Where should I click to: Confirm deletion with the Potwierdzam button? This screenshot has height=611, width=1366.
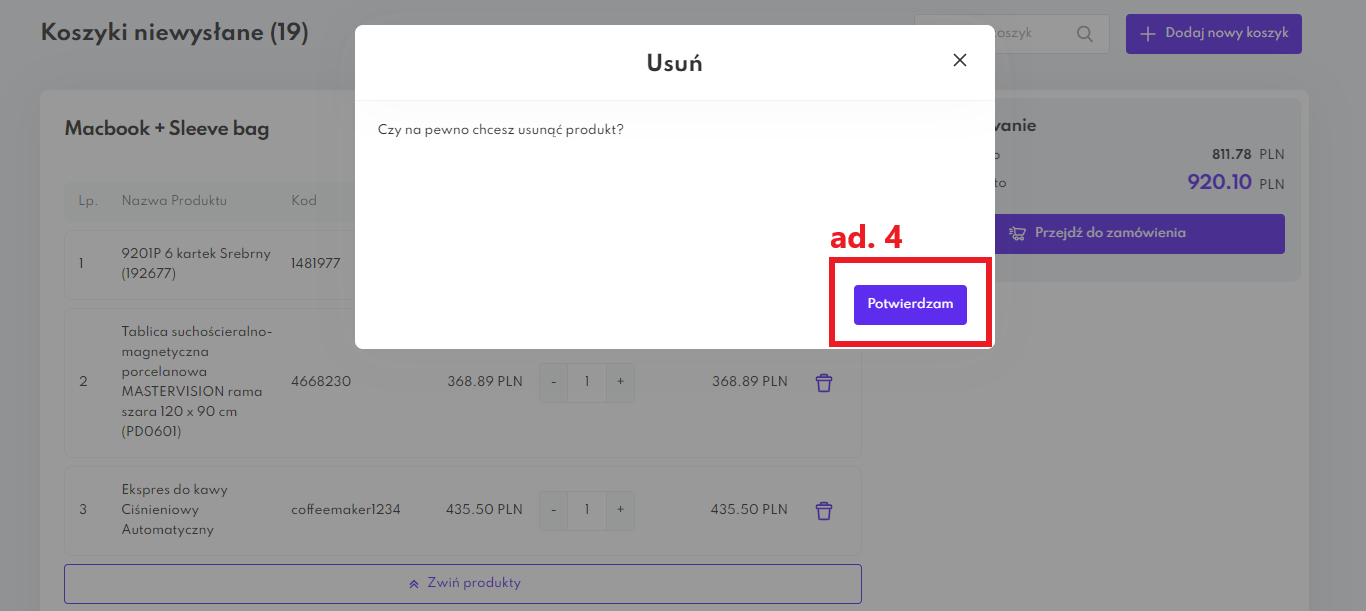(x=910, y=304)
